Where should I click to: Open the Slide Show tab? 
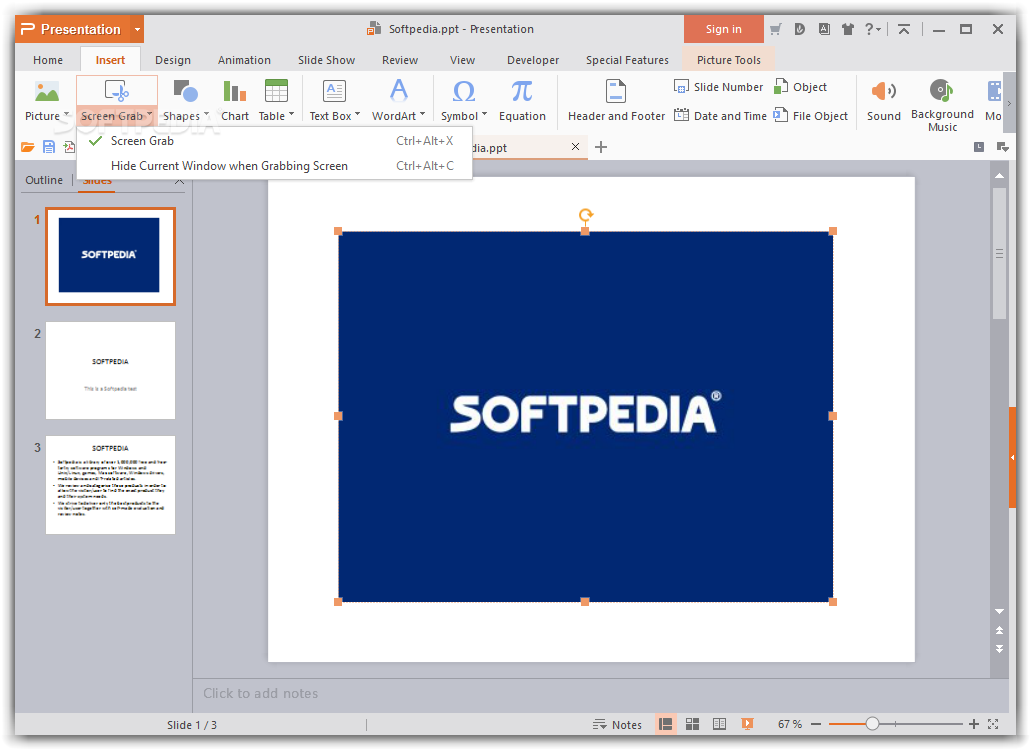[326, 60]
